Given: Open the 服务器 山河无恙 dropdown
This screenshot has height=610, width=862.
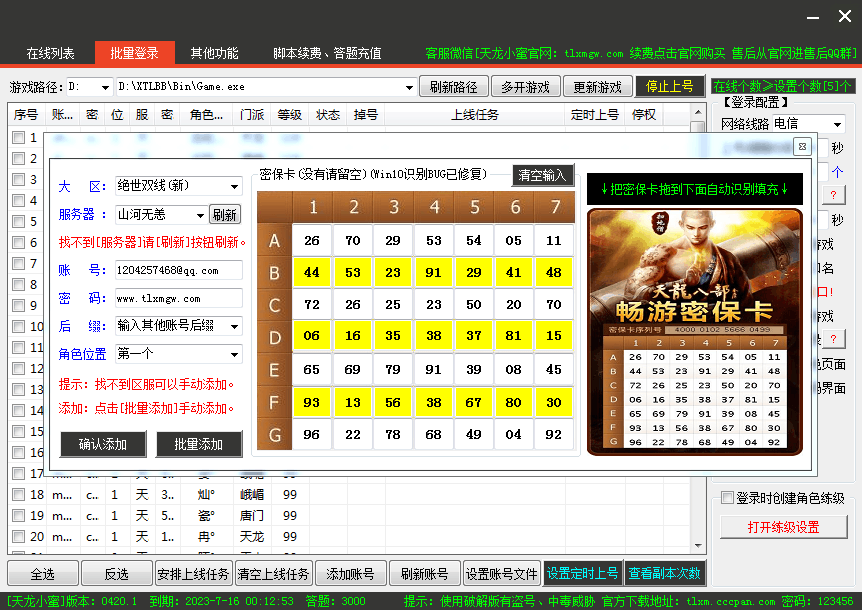Looking at the screenshot, I should (x=201, y=215).
